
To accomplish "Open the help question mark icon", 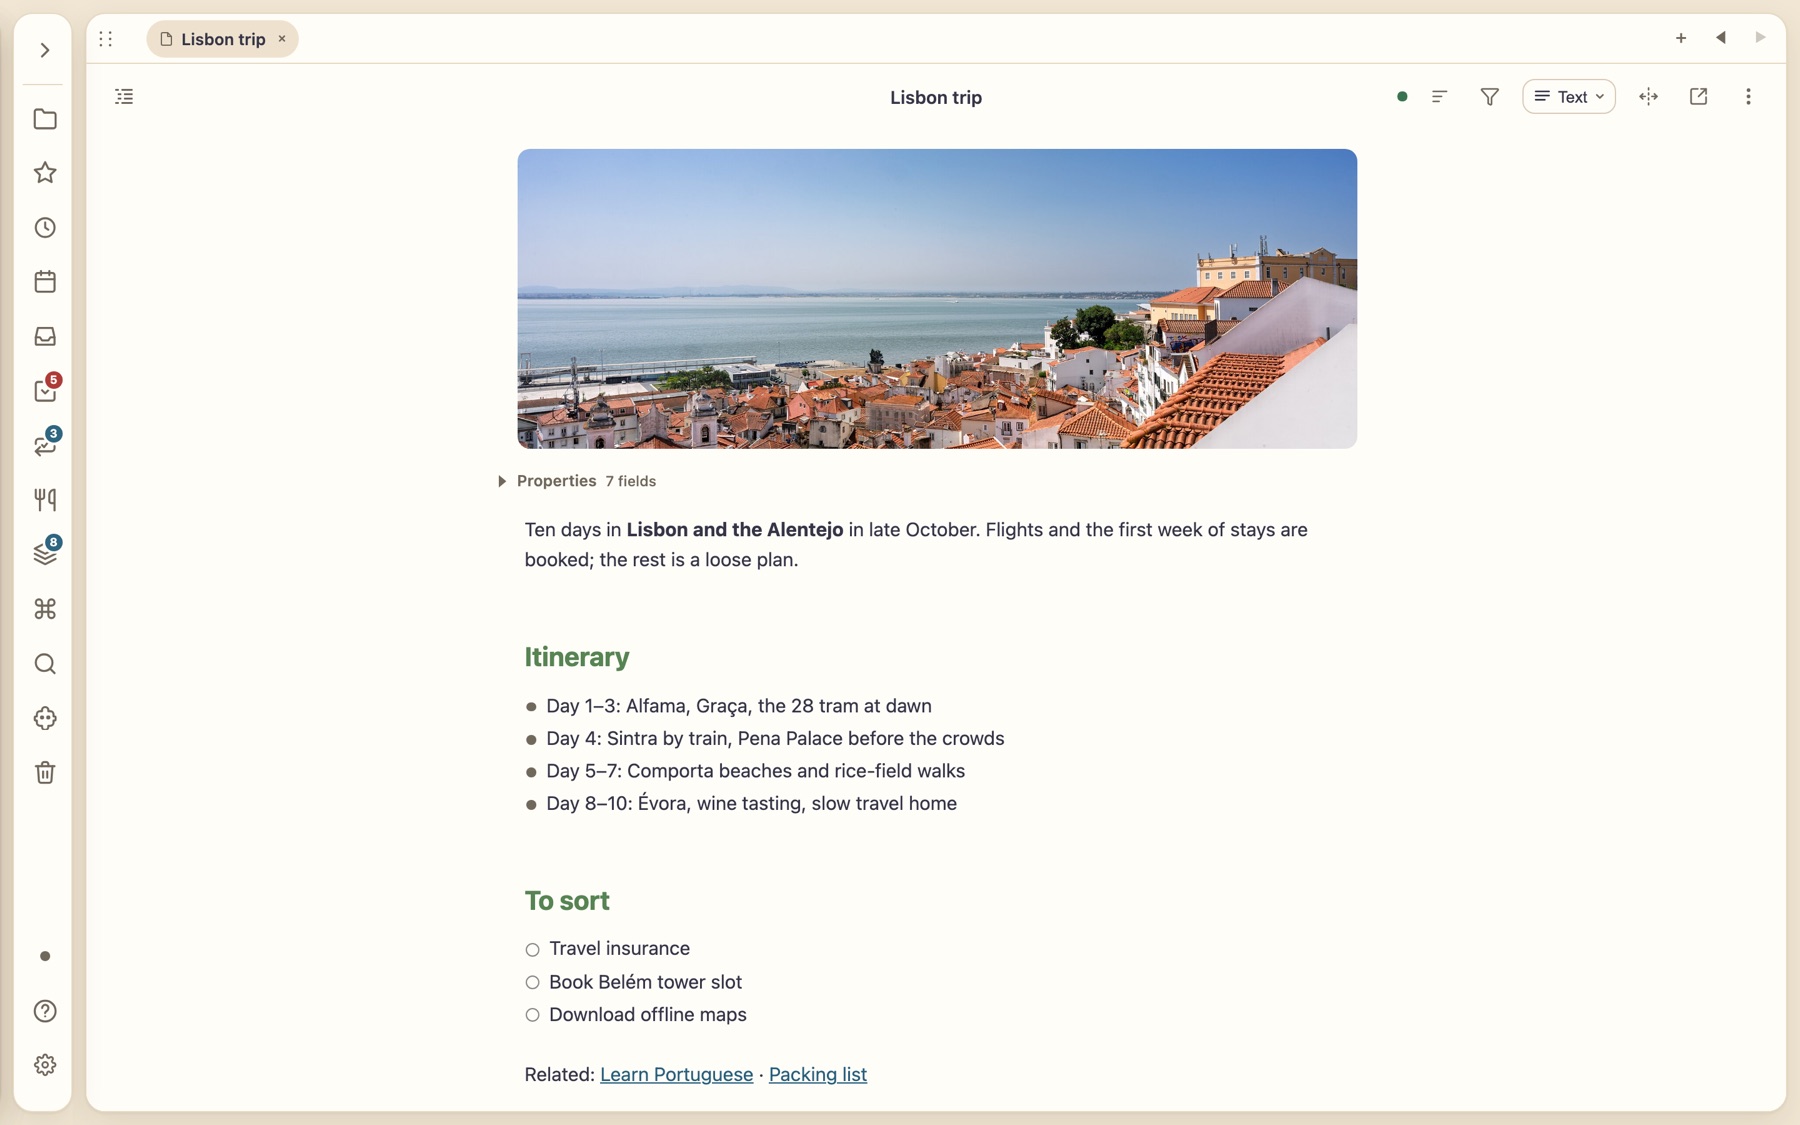I will [45, 1011].
